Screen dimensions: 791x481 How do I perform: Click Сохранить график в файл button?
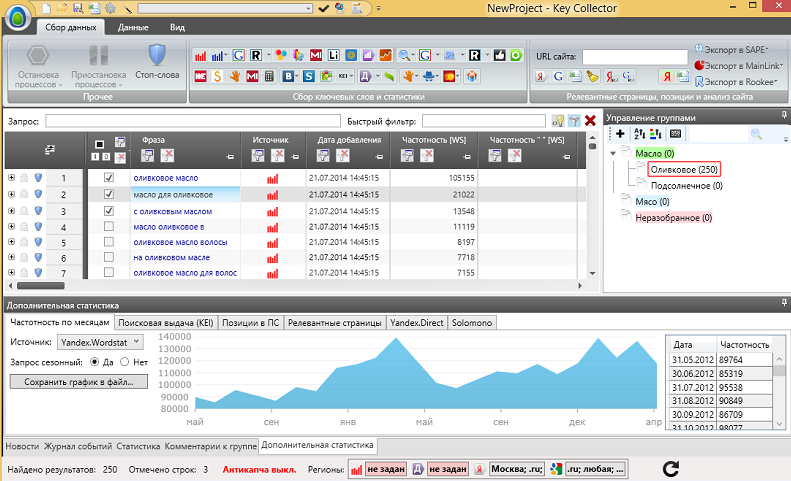click(79, 381)
